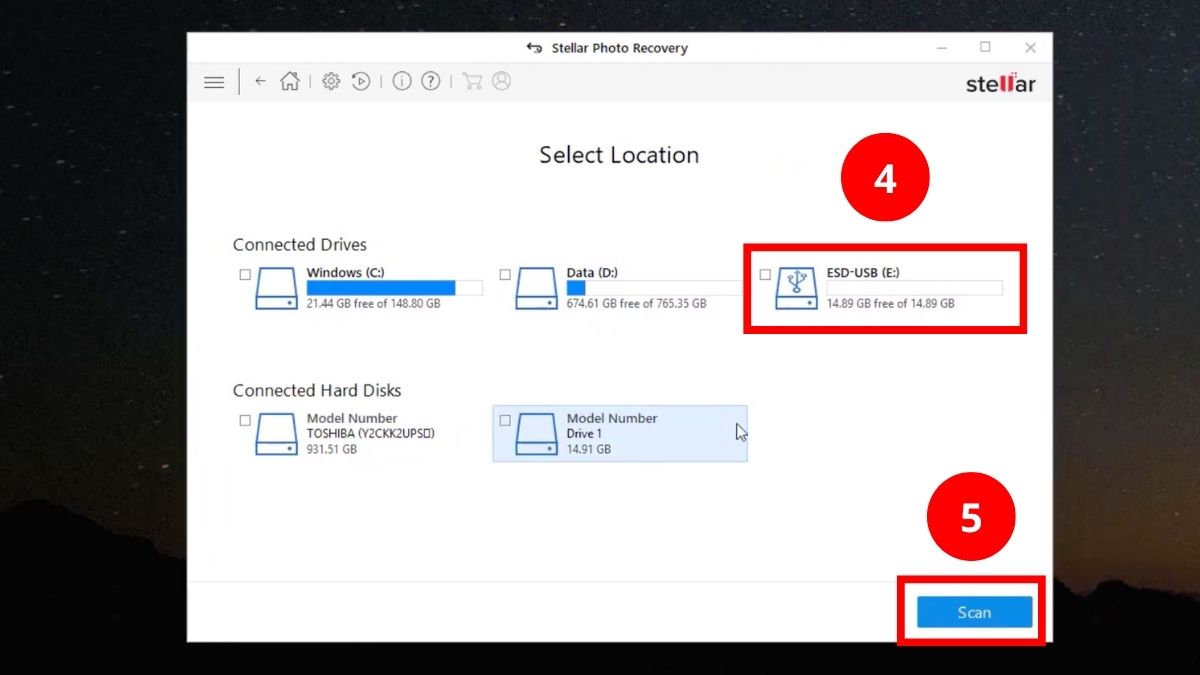Click the shopping cart icon
Image resolution: width=1200 pixels, height=675 pixels.
click(x=472, y=82)
